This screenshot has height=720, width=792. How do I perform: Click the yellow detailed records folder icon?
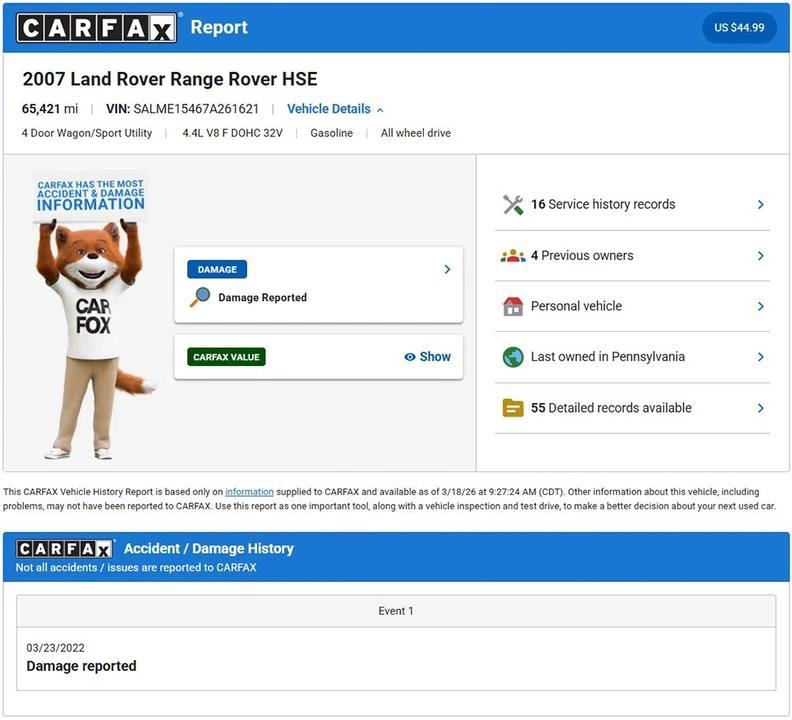pyautogui.click(x=513, y=408)
